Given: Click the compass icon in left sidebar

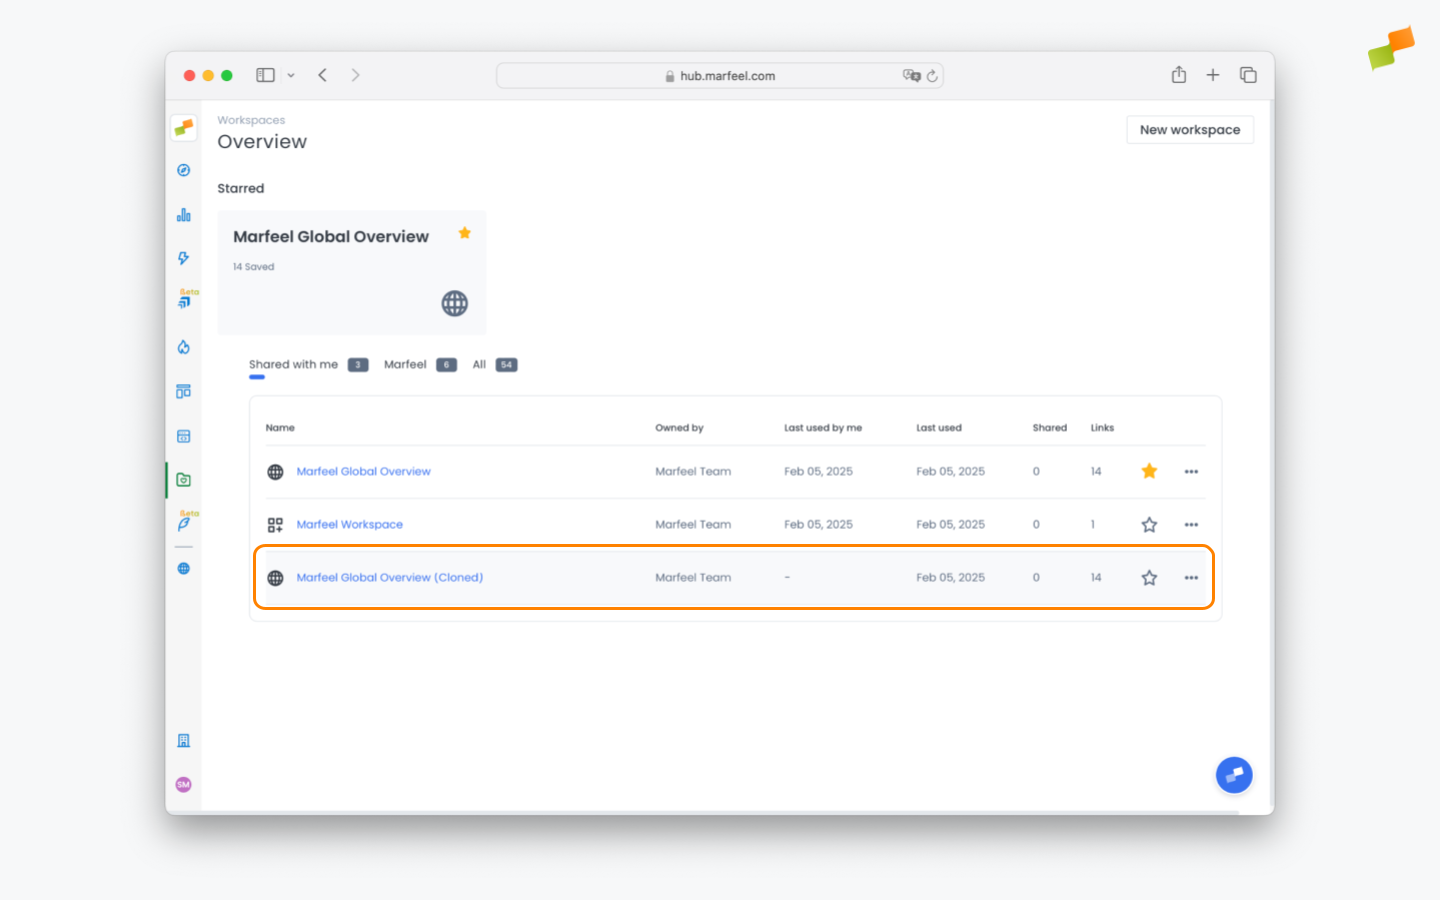Looking at the screenshot, I should tap(183, 170).
